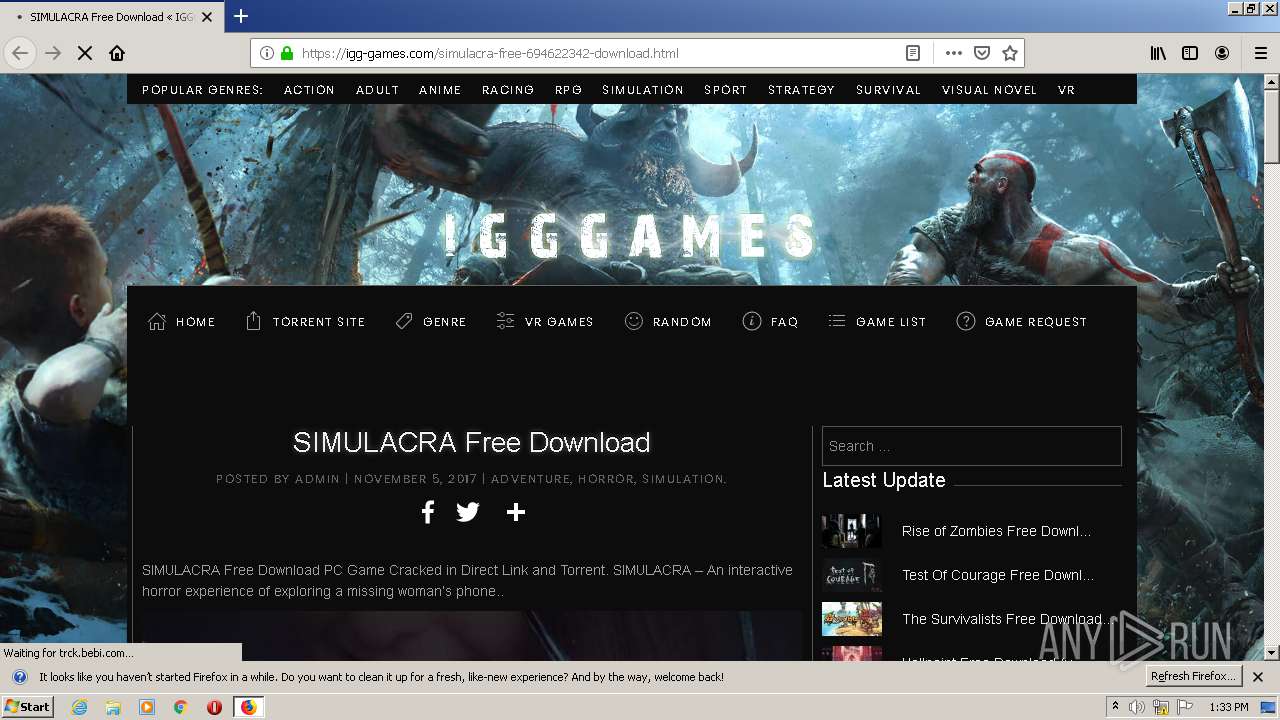Screen dimensions: 1280x720
Task: Open the ACTION genre
Action: pos(309,90)
